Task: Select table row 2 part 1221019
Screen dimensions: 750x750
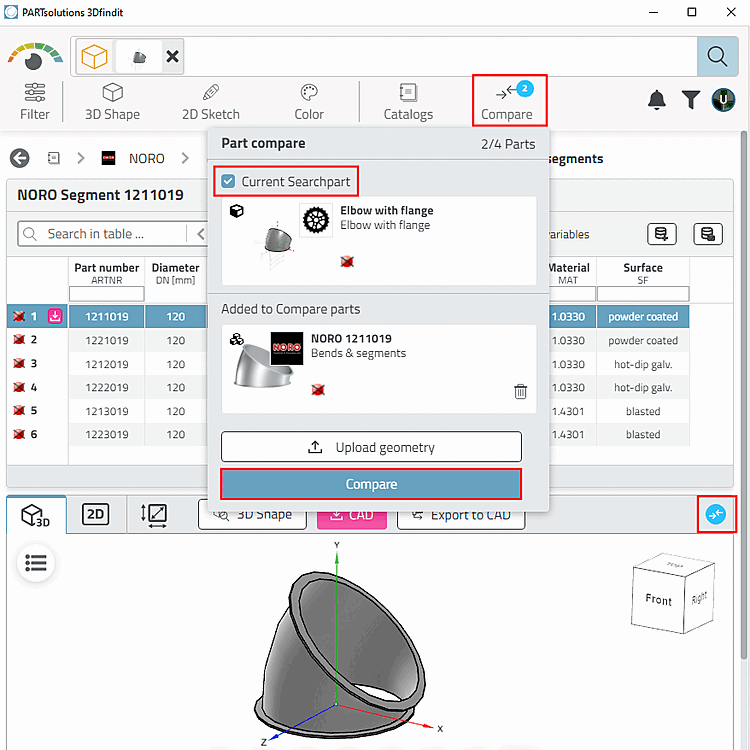Action: (107, 340)
